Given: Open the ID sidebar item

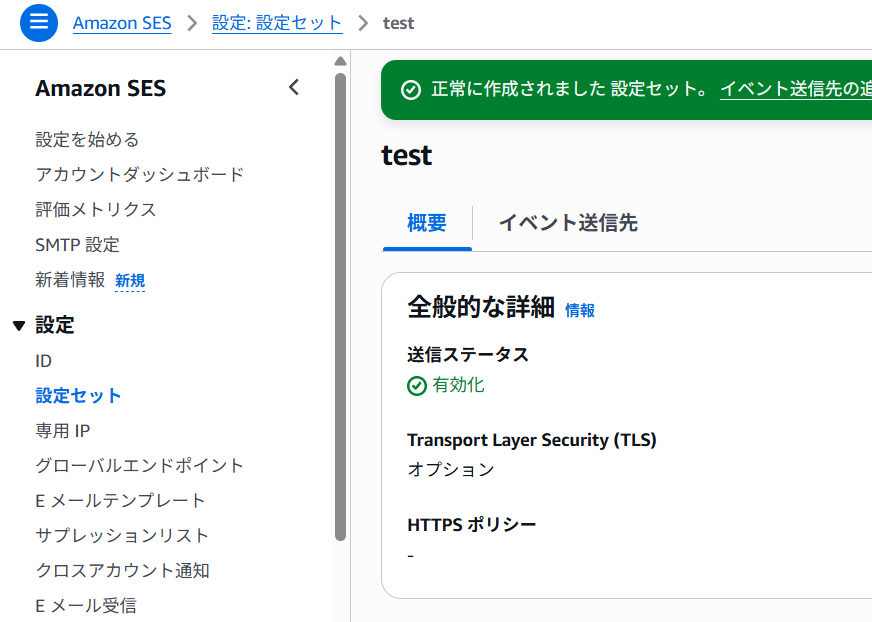Looking at the screenshot, I should tap(43, 361).
